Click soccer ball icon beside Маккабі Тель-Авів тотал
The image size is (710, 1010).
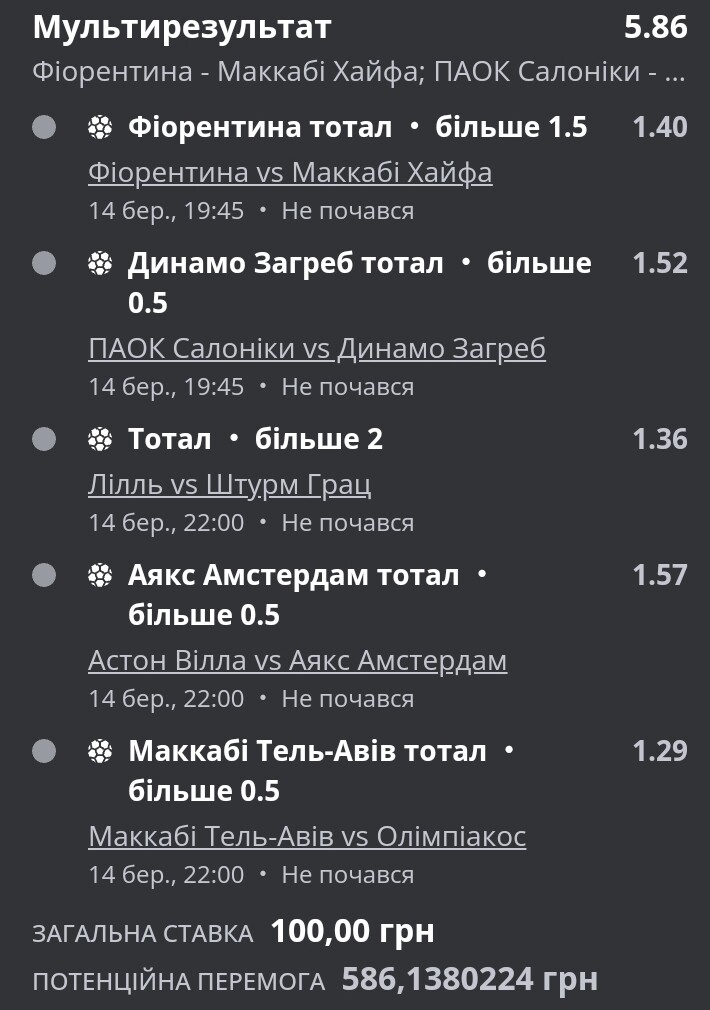coord(100,751)
